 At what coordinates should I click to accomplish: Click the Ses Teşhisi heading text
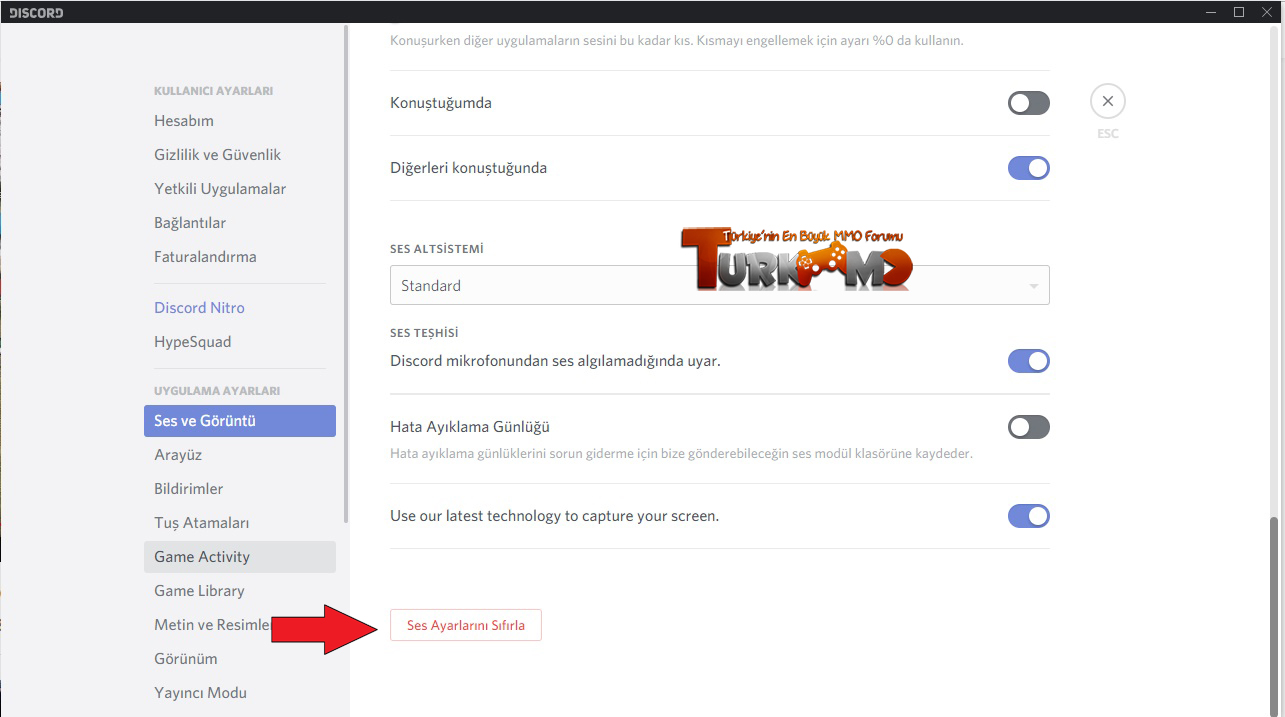424,333
